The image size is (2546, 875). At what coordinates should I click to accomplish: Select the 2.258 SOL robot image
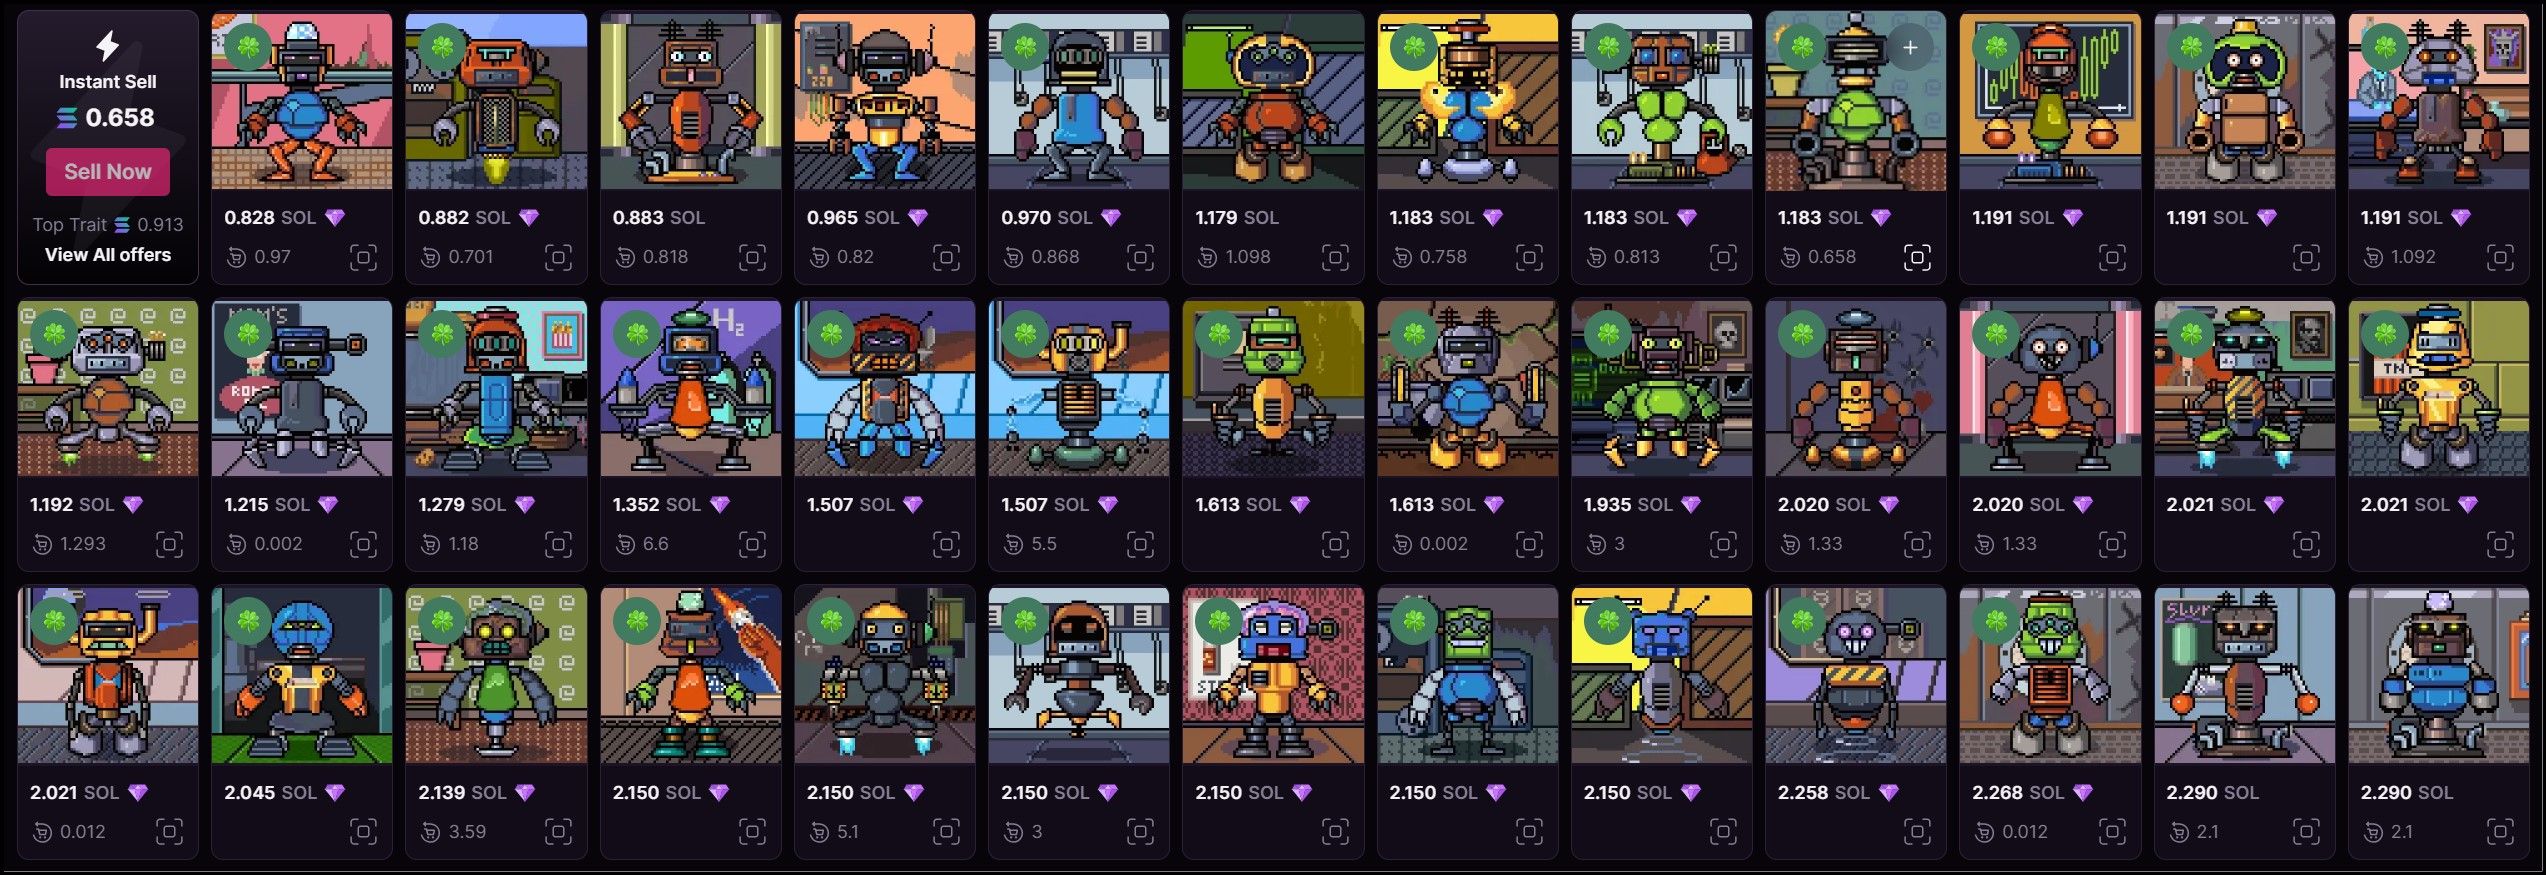(x=1855, y=676)
